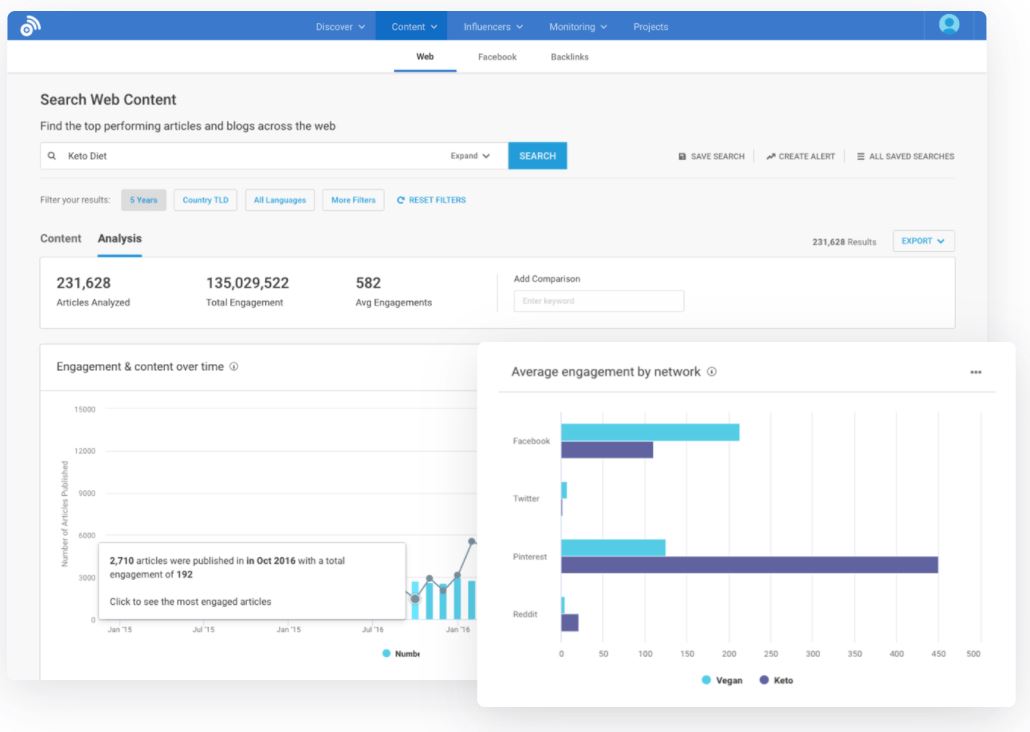Open the user profile avatar
The height and width of the screenshot is (732, 1030).
coord(949,24)
